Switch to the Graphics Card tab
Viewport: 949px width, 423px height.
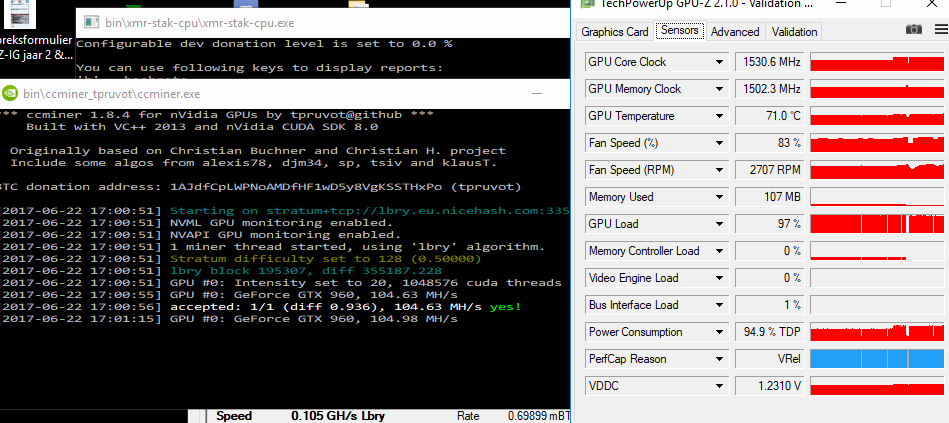click(x=614, y=32)
